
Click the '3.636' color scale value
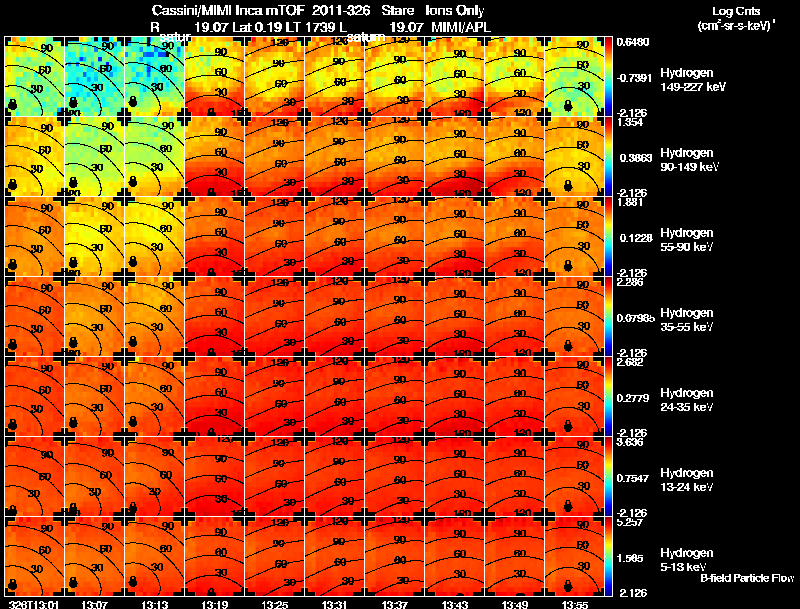(630, 442)
